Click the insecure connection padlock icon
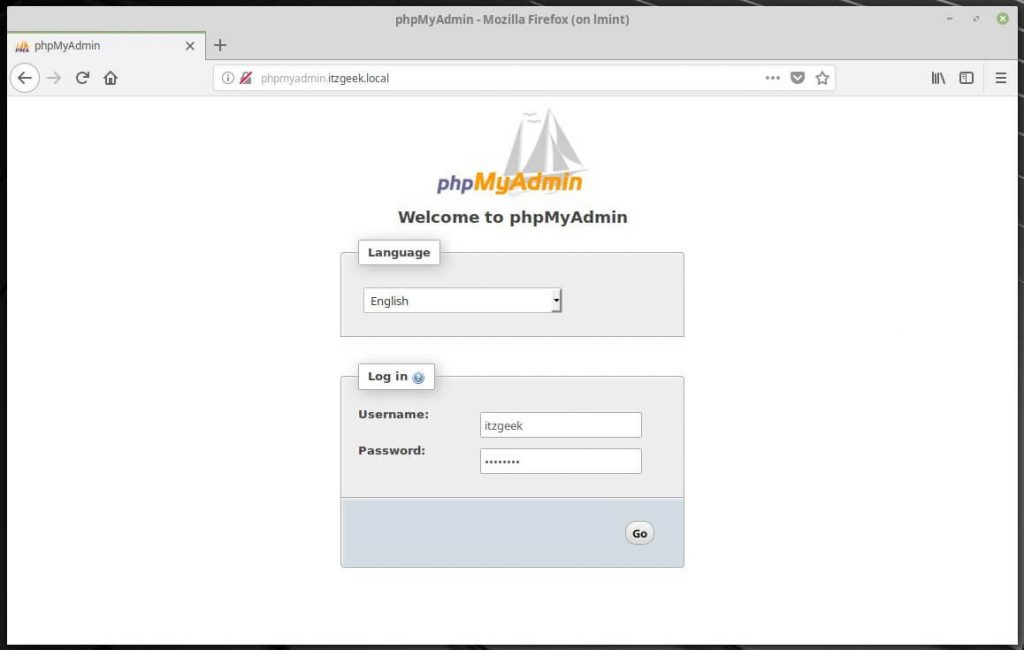Image resolution: width=1024 pixels, height=650 pixels. tap(246, 78)
